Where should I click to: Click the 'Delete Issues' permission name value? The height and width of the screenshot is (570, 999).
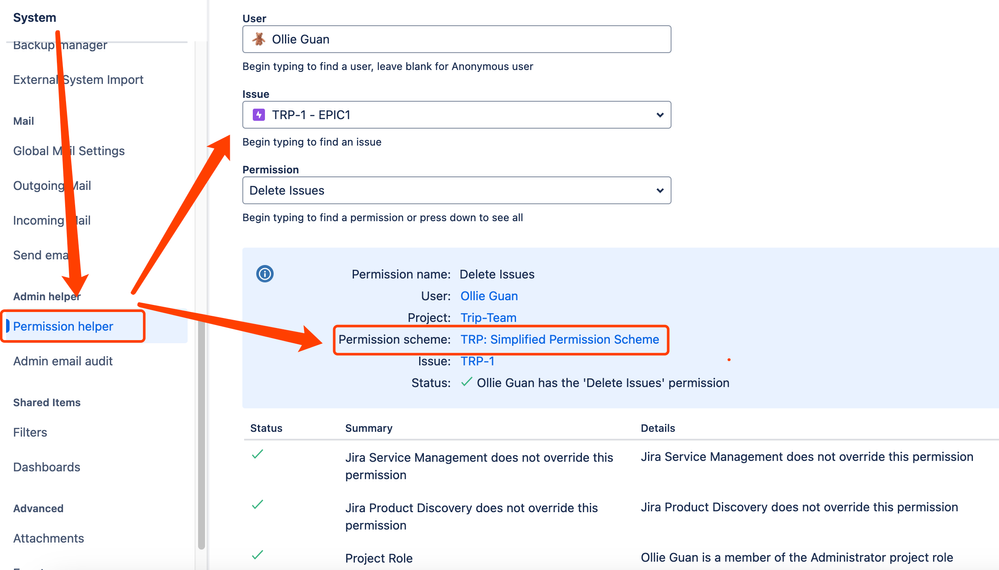click(x=497, y=274)
